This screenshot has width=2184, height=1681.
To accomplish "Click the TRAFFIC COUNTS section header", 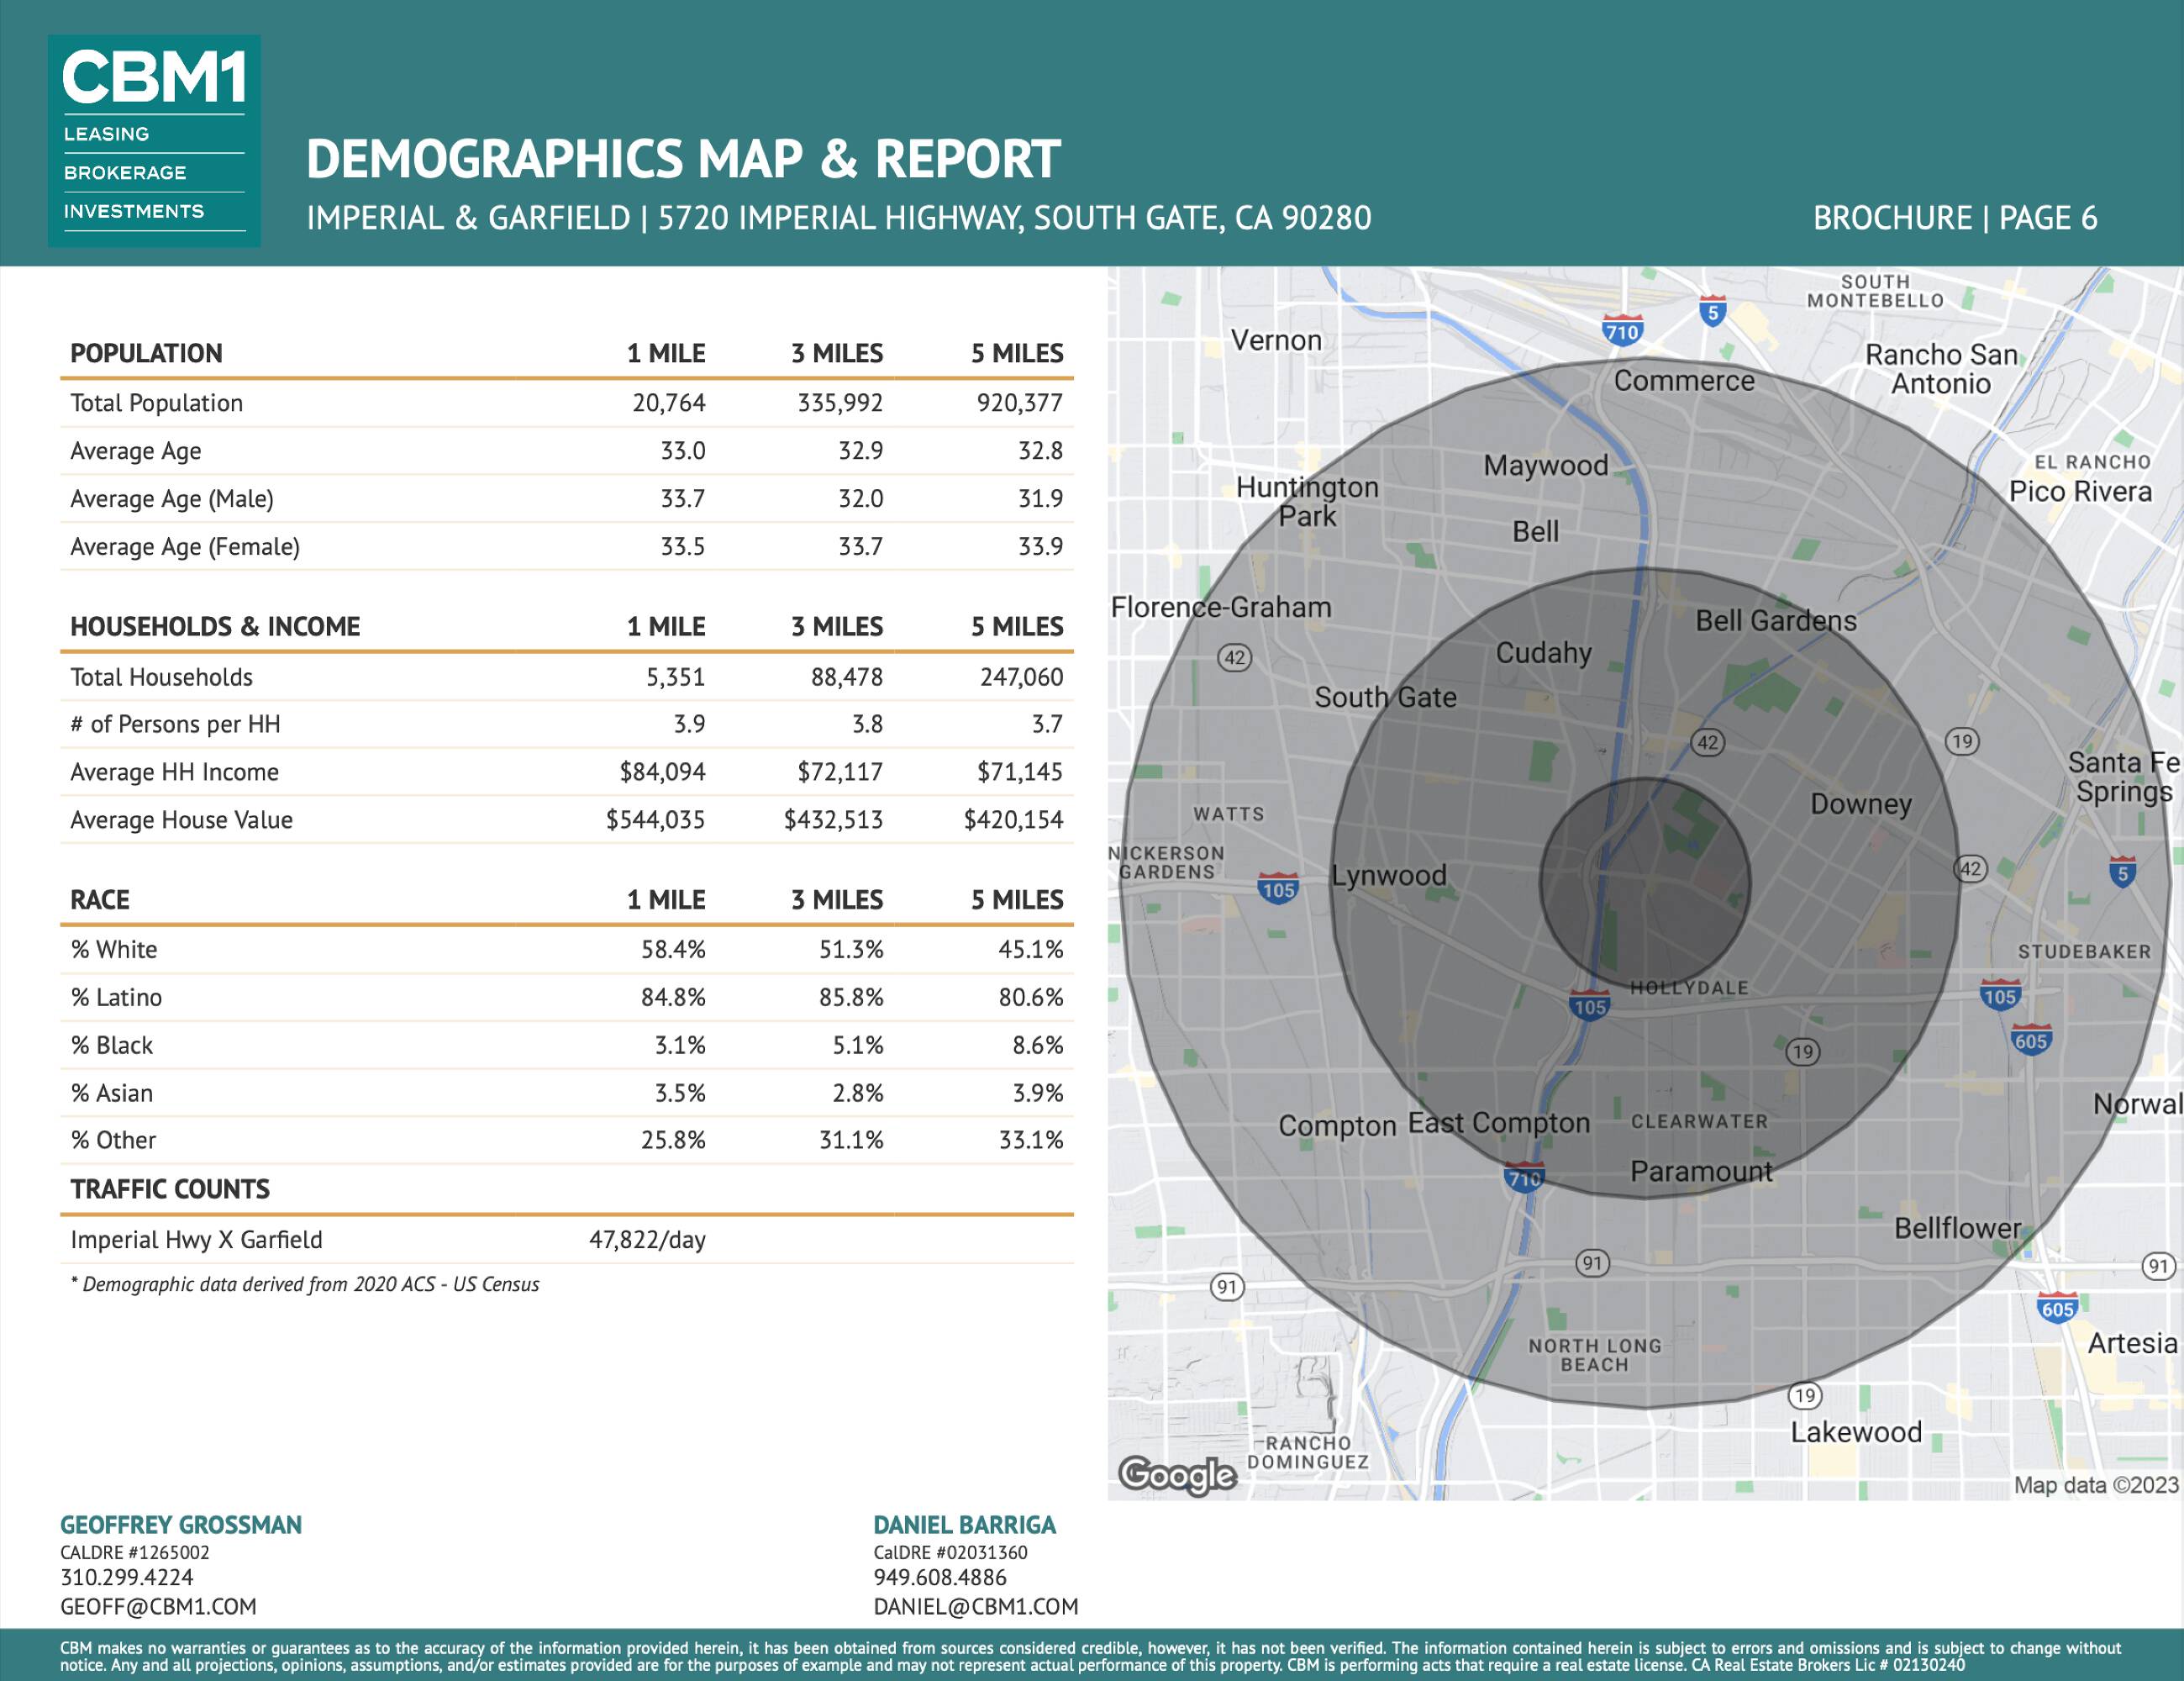I will tap(170, 1189).
